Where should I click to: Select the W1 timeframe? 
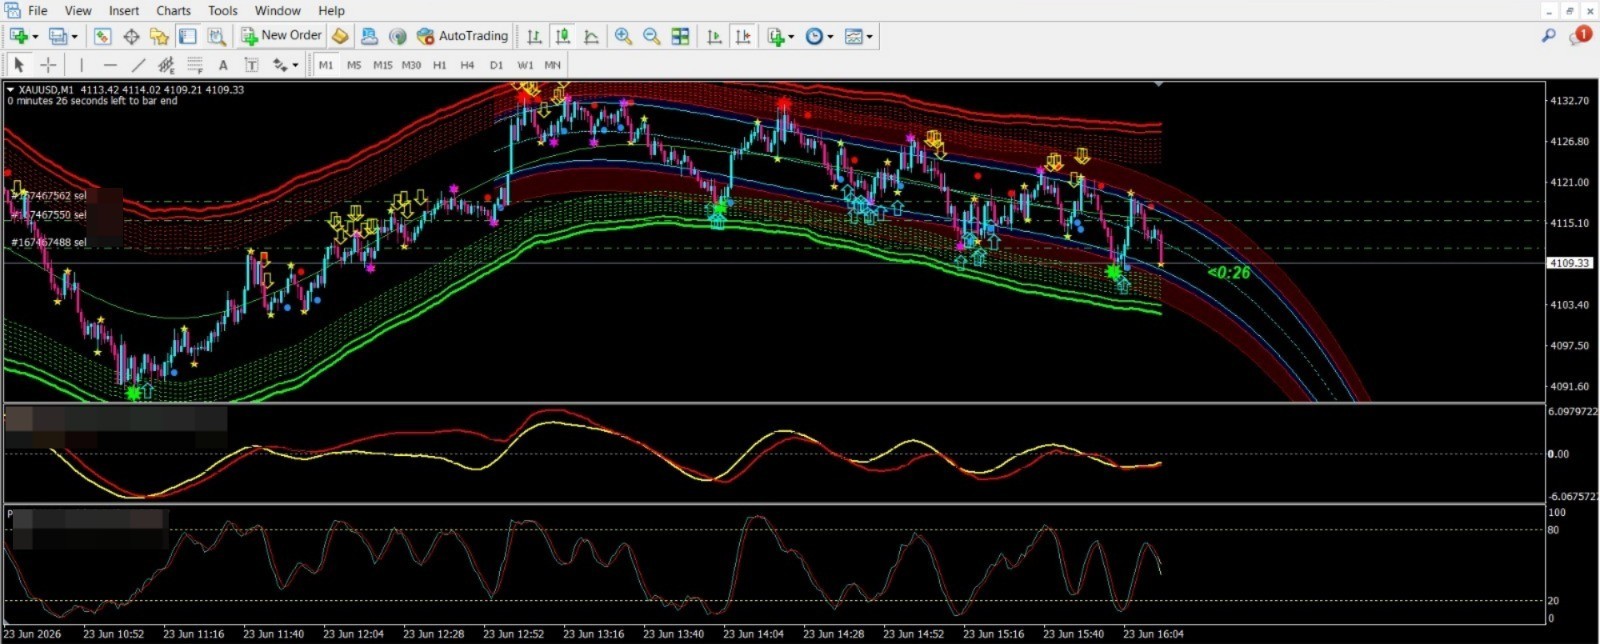tap(525, 65)
